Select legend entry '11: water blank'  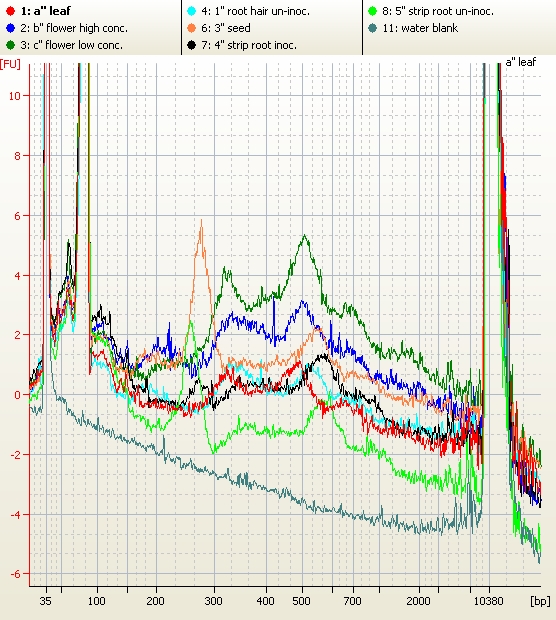coord(420,28)
